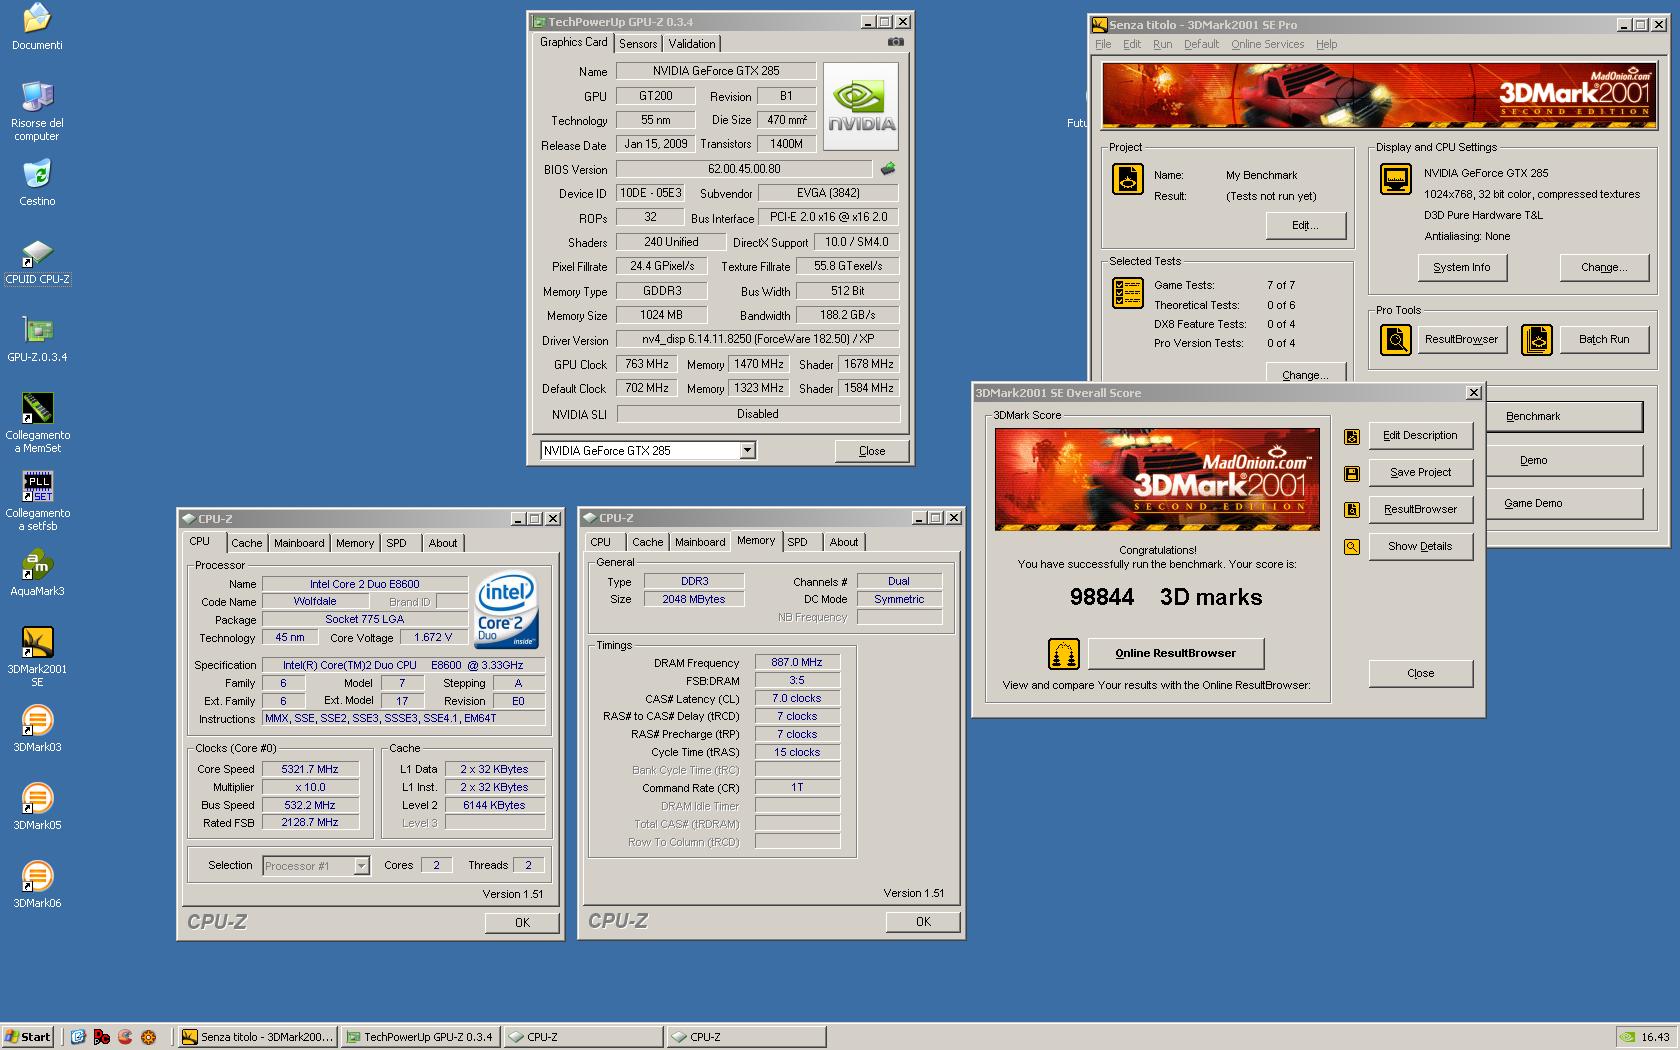Open About tab in CPU-Z Memory window

(x=843, y=542)
